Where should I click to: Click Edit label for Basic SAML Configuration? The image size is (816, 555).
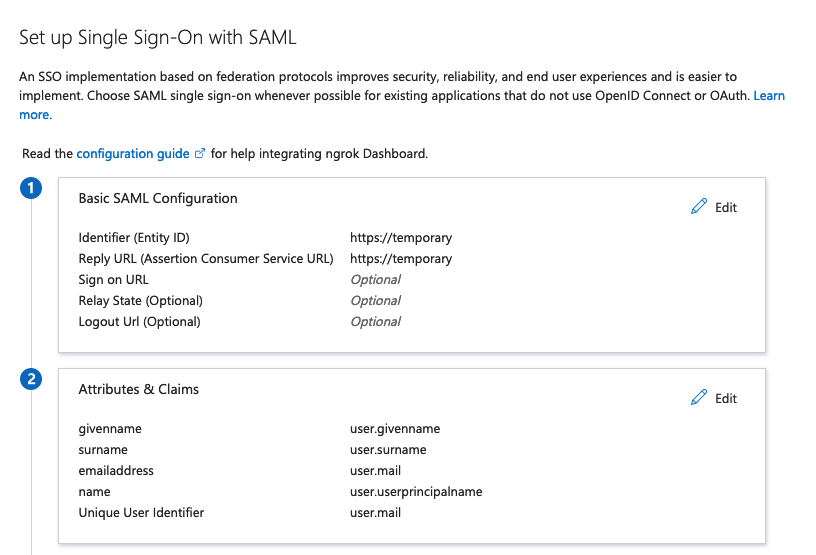pyautogui.click(x=725, y=207)
